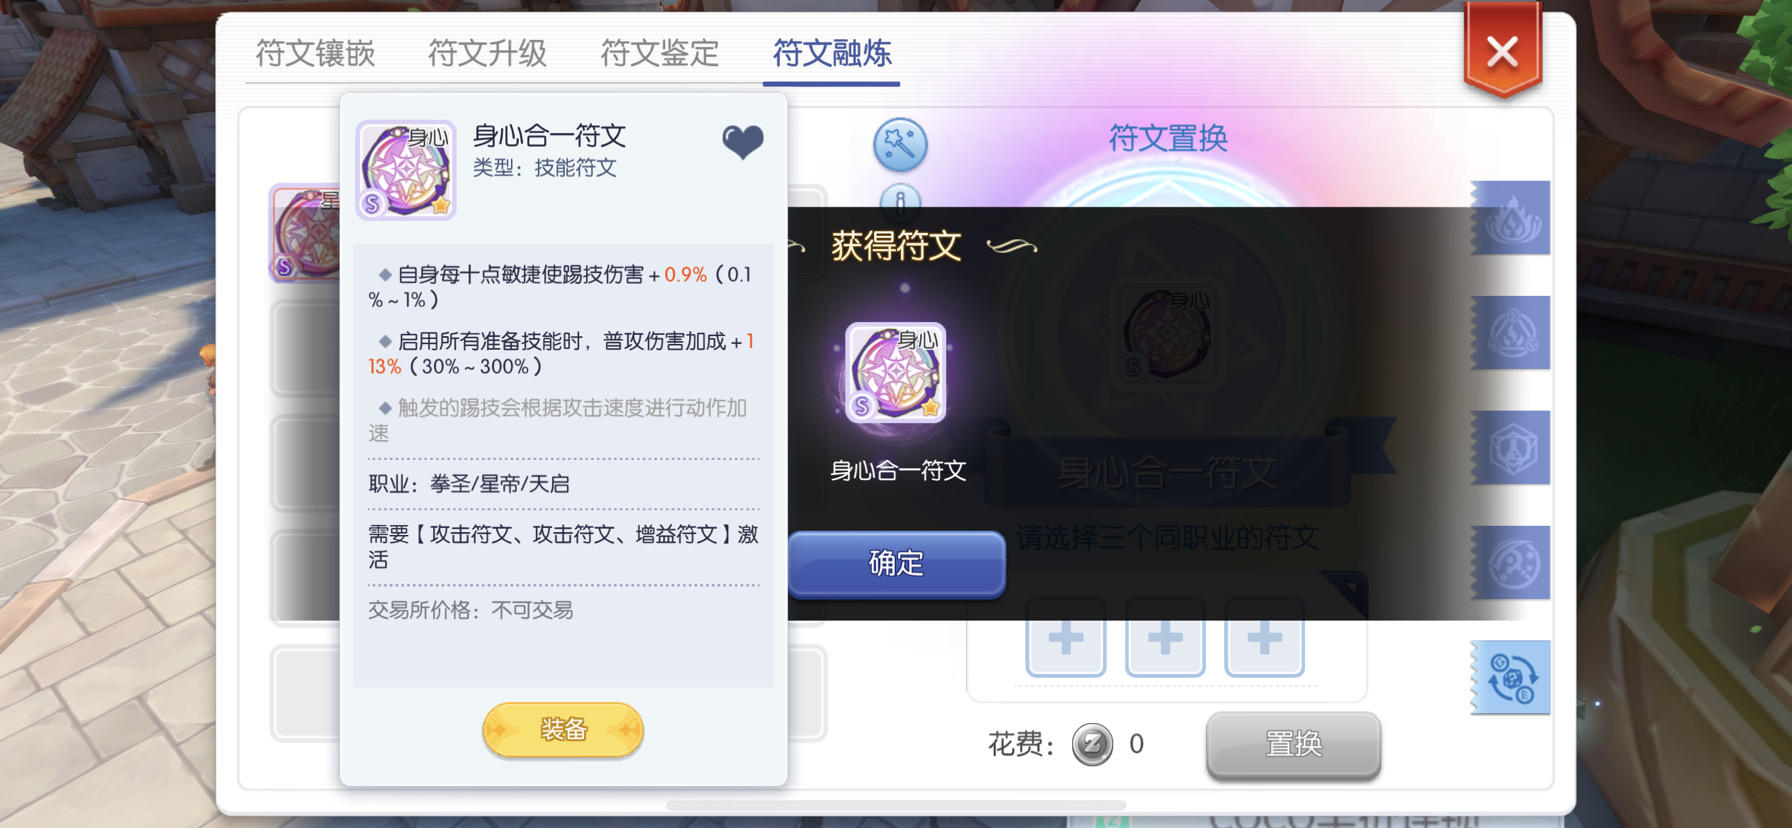Select the rune exchange cycle side tab
The image size is (1792, 828).
pos(1512,678)
